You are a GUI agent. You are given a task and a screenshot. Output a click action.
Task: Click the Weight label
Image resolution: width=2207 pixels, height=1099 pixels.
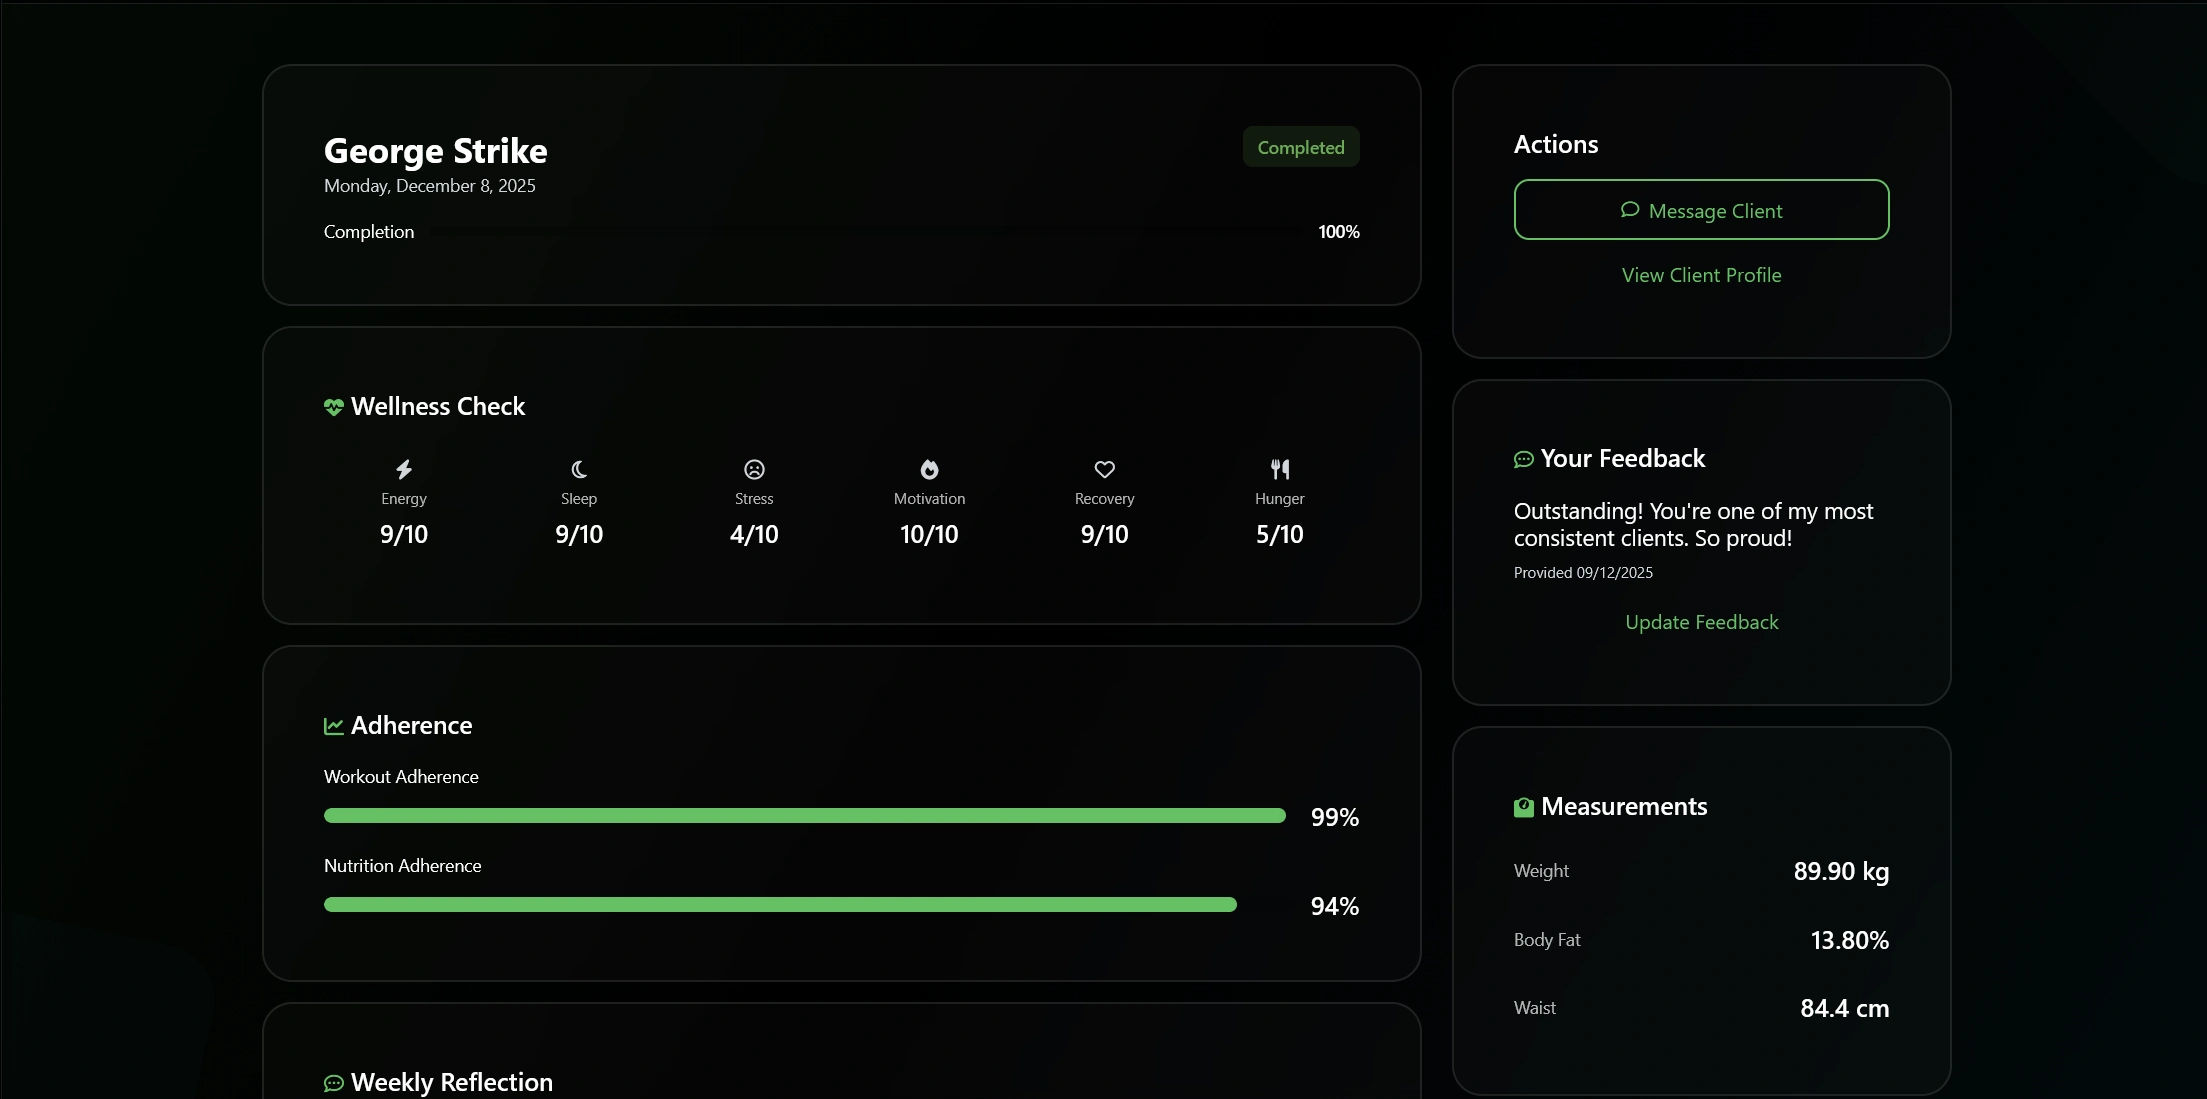1541,871
